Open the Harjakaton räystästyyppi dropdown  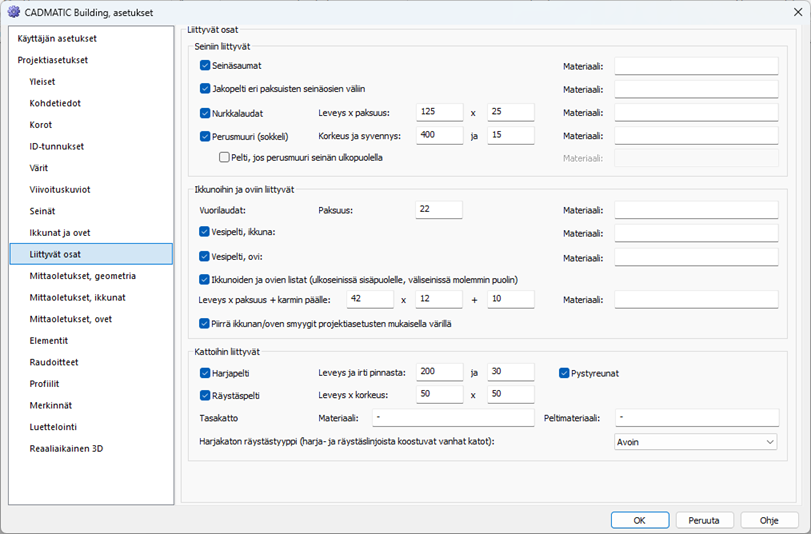point(695,441)
